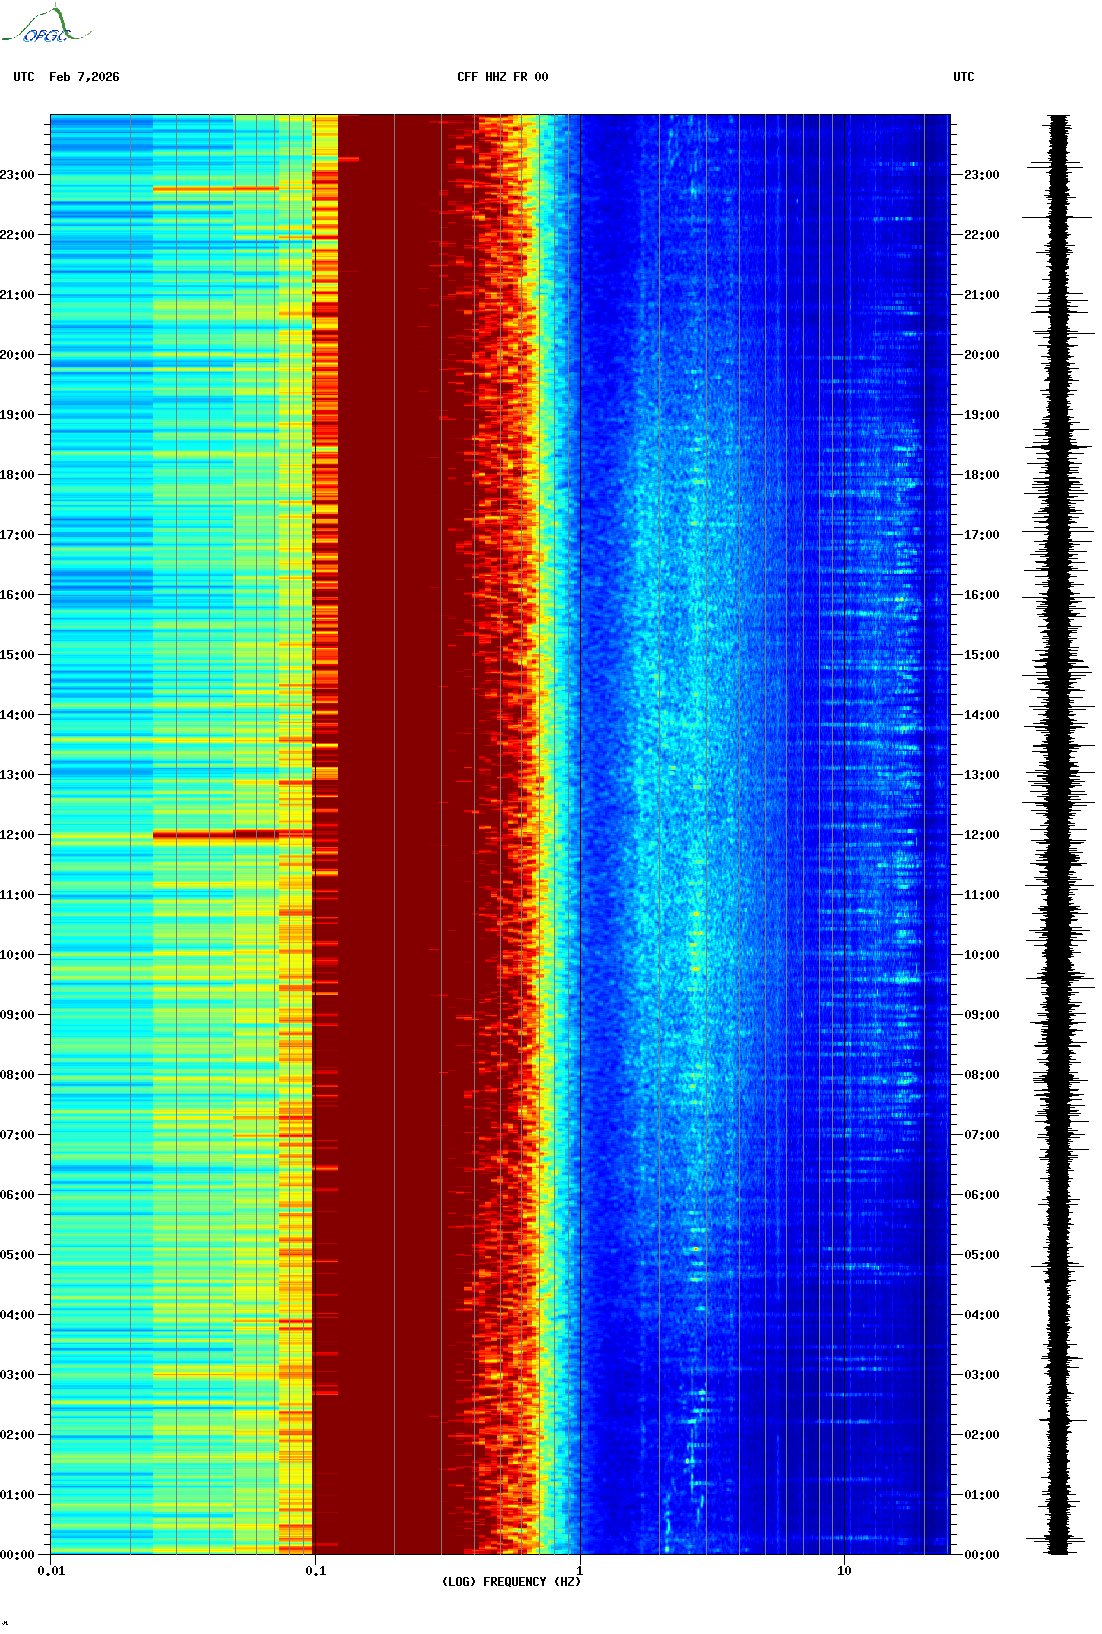Click the left '23:00' time label
Viewport: 1102px width, 1634px height.
coord(17,175)
